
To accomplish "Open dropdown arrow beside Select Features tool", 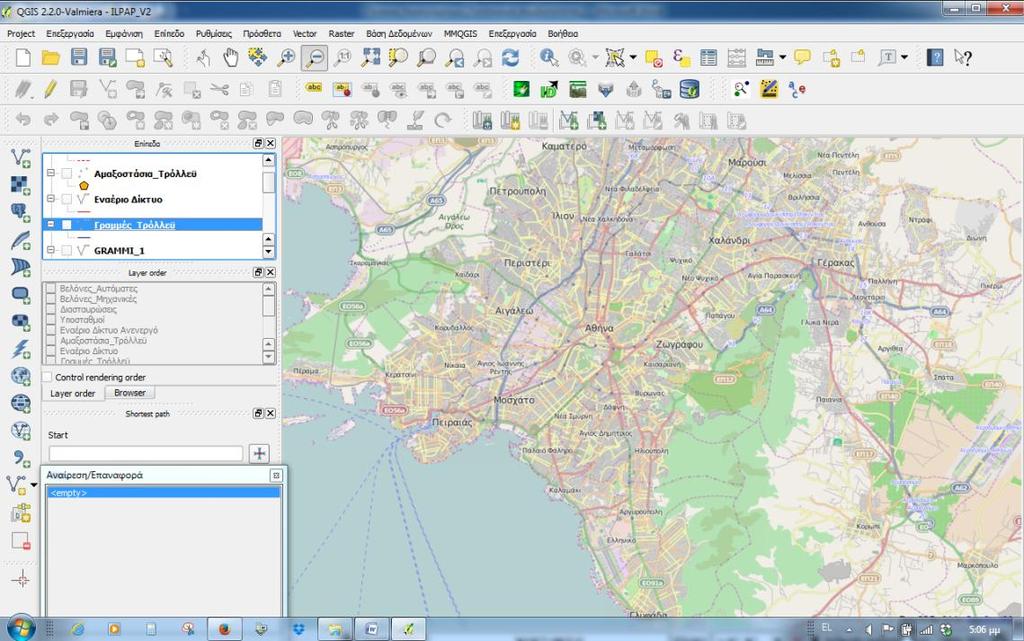I will coord(633,58).
